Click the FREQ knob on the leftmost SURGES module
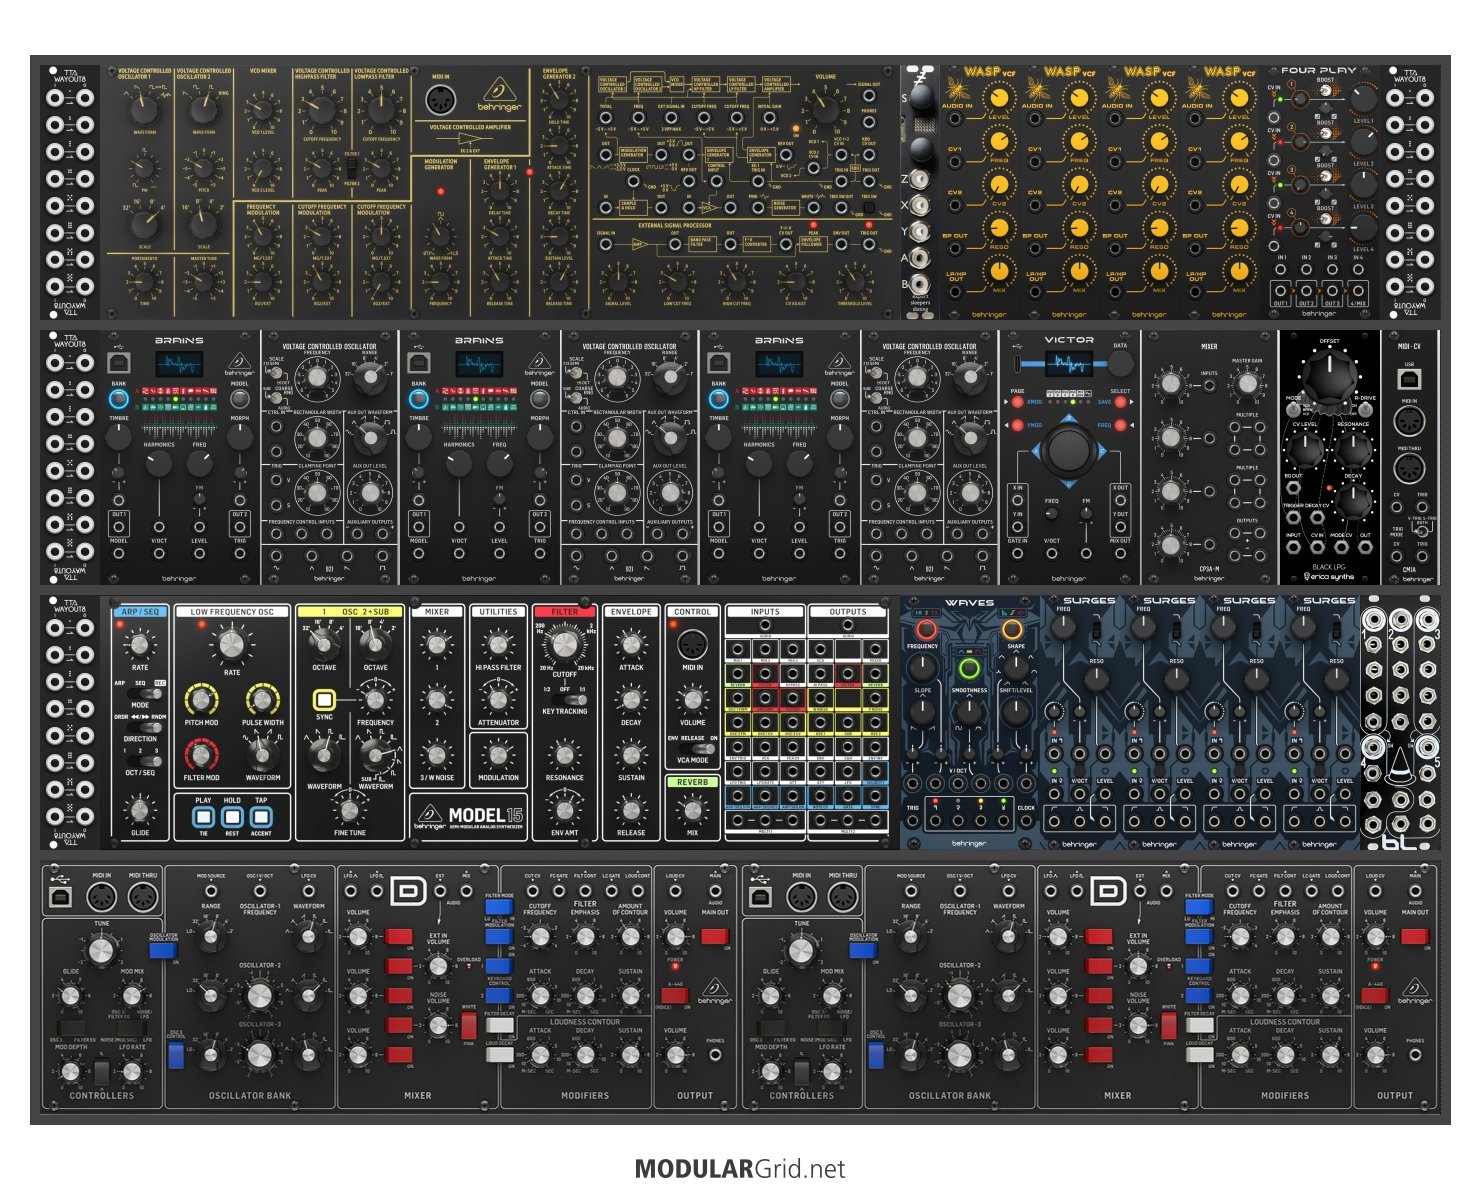The image size is (1481, 1190). 1064,627
